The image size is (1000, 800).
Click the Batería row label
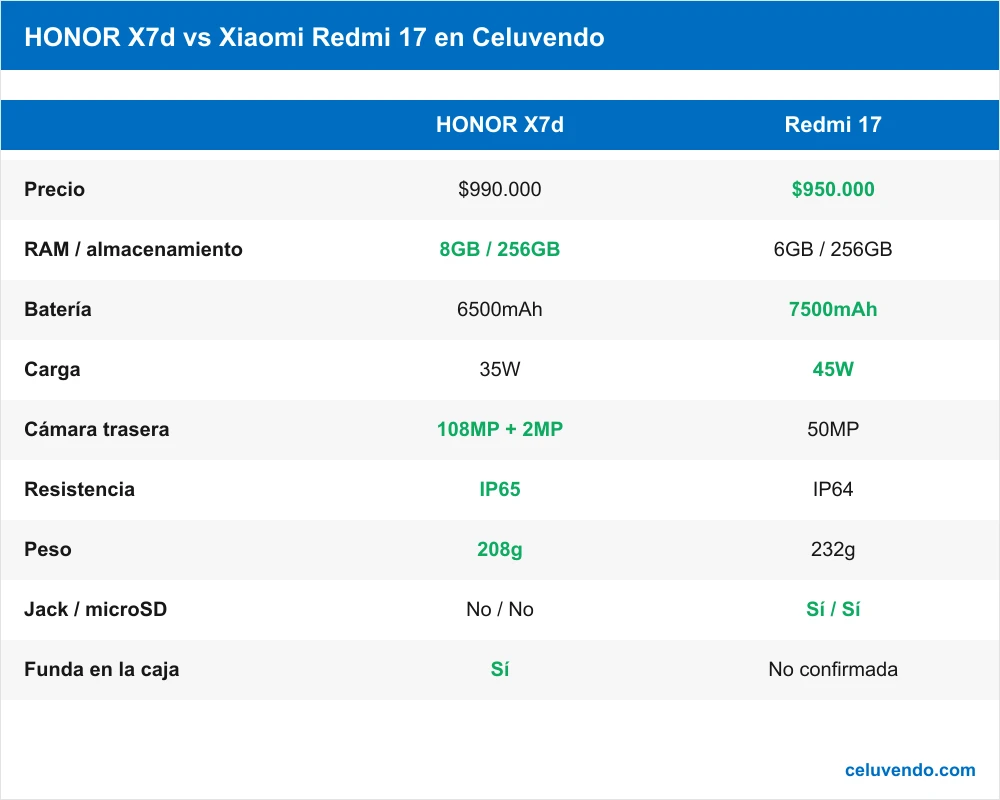[x=57, y=309]
